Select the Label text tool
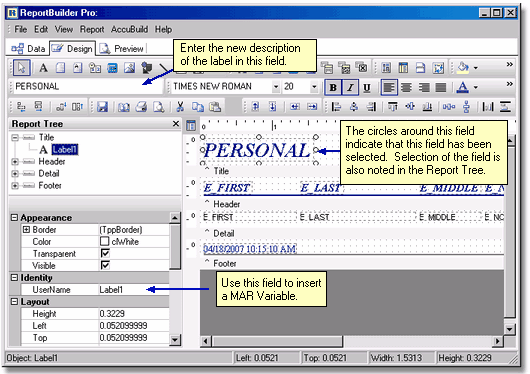This screenshot has width=530, height=374. [43, 68]
